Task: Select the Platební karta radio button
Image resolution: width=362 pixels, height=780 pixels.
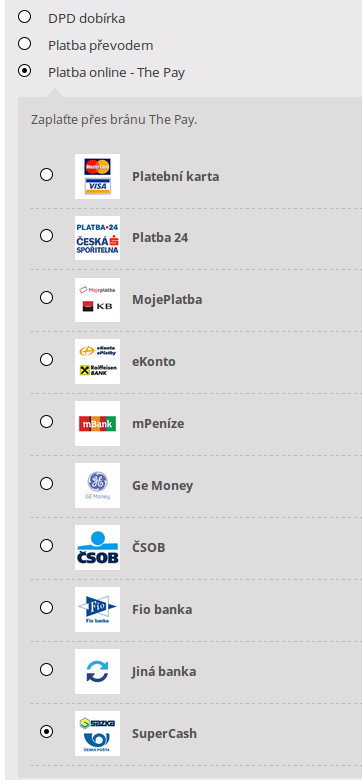Action: click(x=46, y=174)
